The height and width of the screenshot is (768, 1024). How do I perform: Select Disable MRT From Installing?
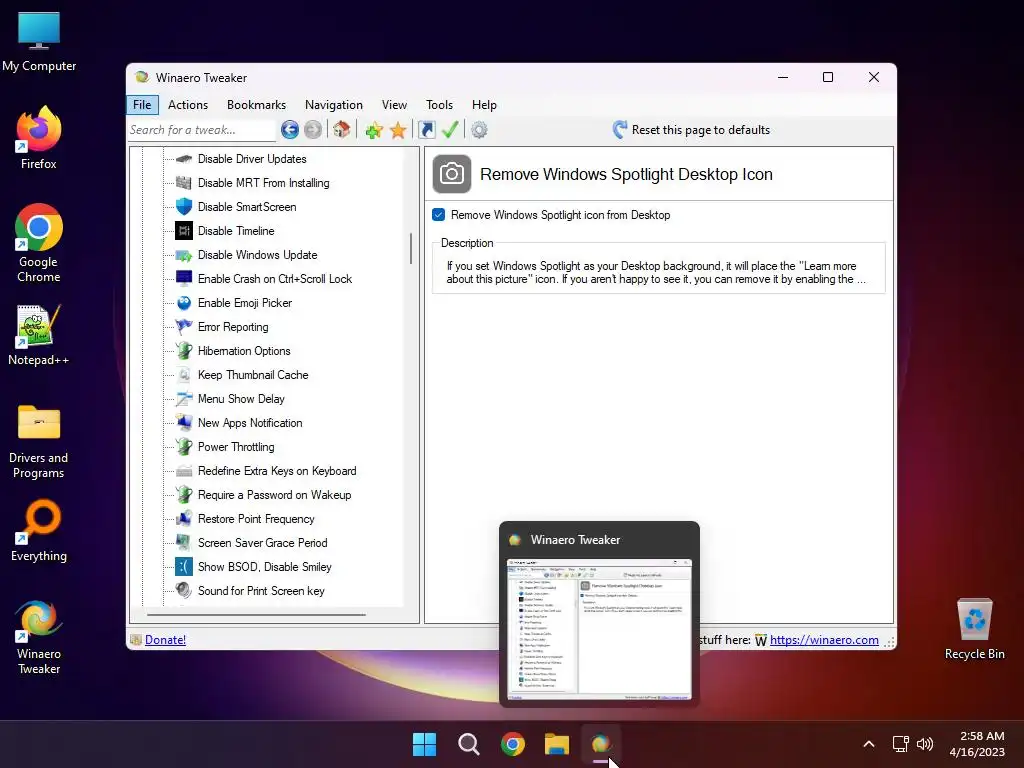pos(263,183)
